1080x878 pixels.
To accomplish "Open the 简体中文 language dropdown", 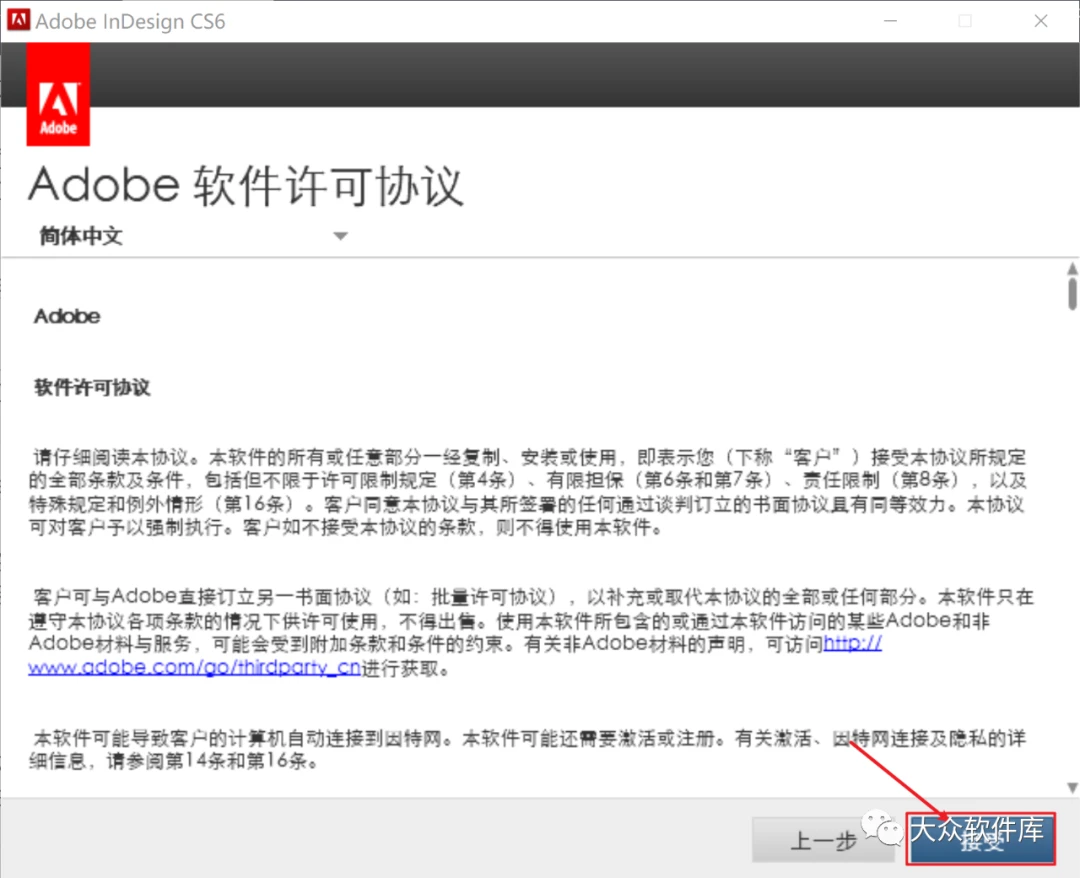I will click(x=194, y=236).
